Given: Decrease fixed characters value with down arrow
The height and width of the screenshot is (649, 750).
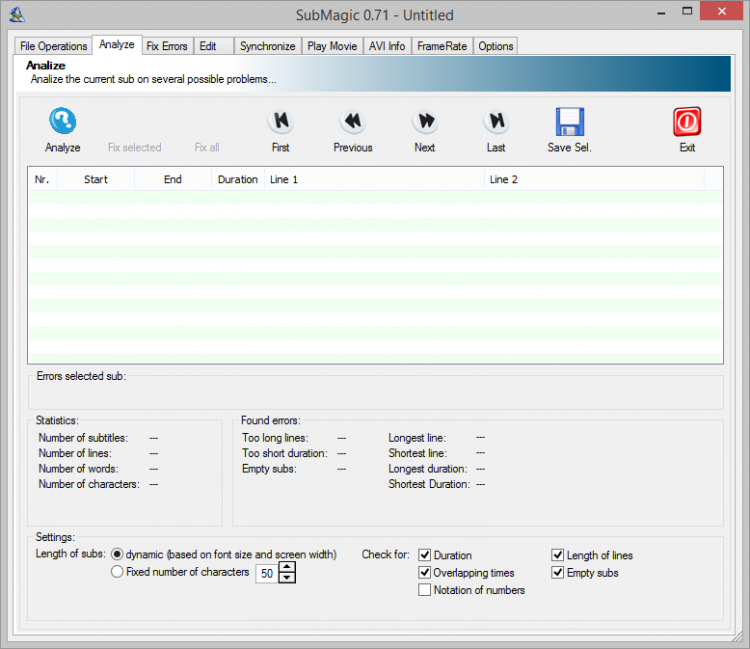Looking at the screenshot, I should tap(287, 577).
